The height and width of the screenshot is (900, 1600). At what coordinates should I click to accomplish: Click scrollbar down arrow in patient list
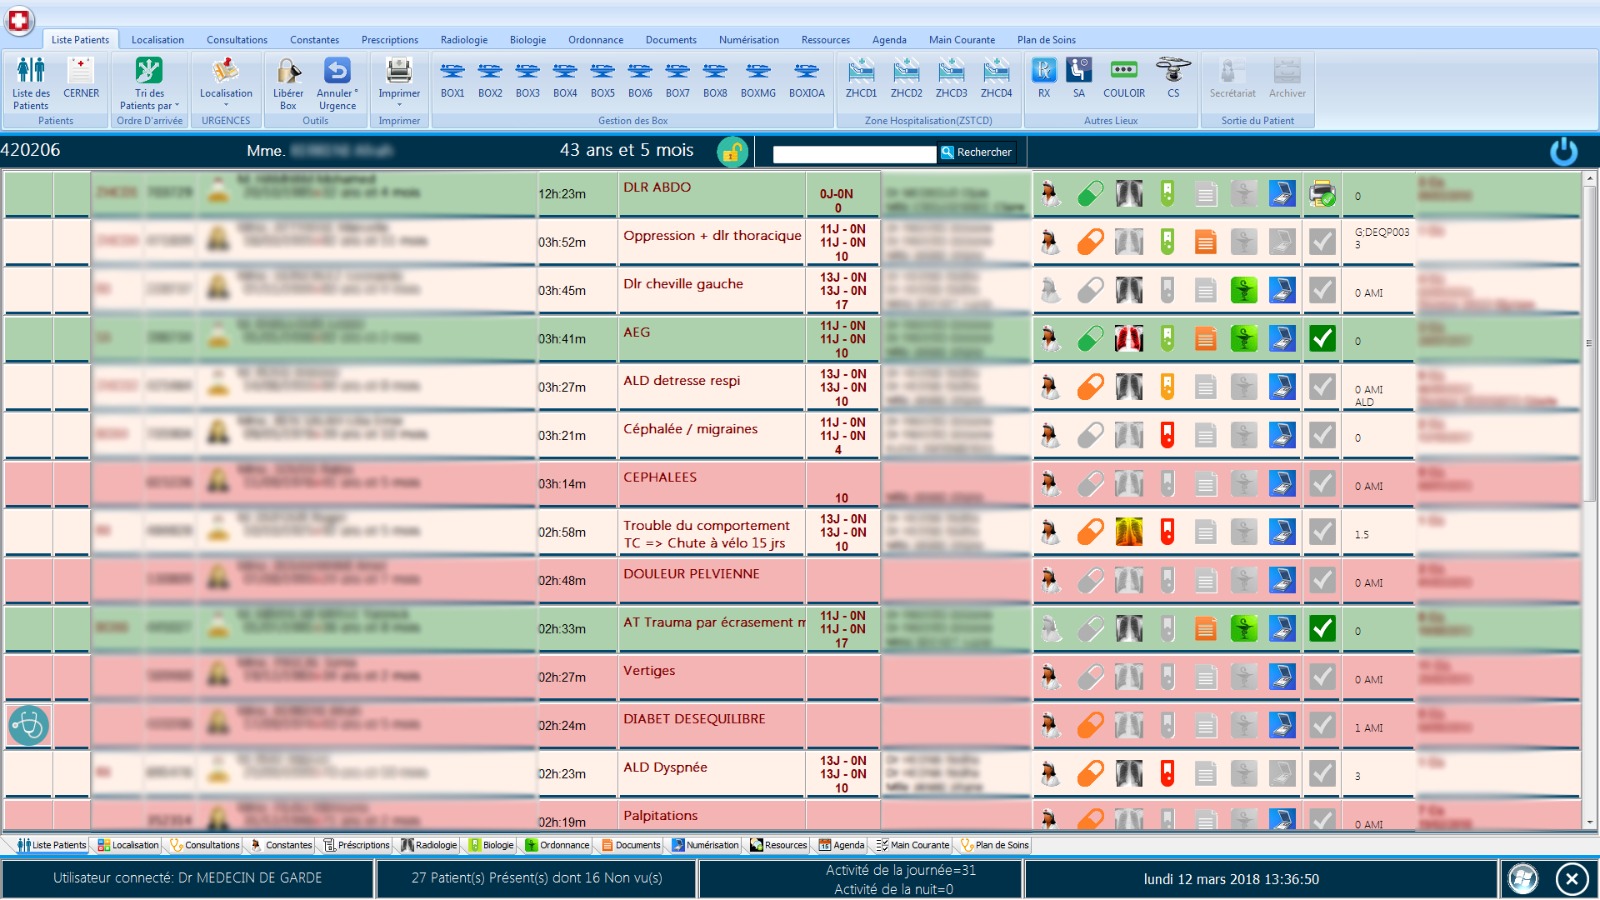pyautogui.click(x=1590, y=822)
